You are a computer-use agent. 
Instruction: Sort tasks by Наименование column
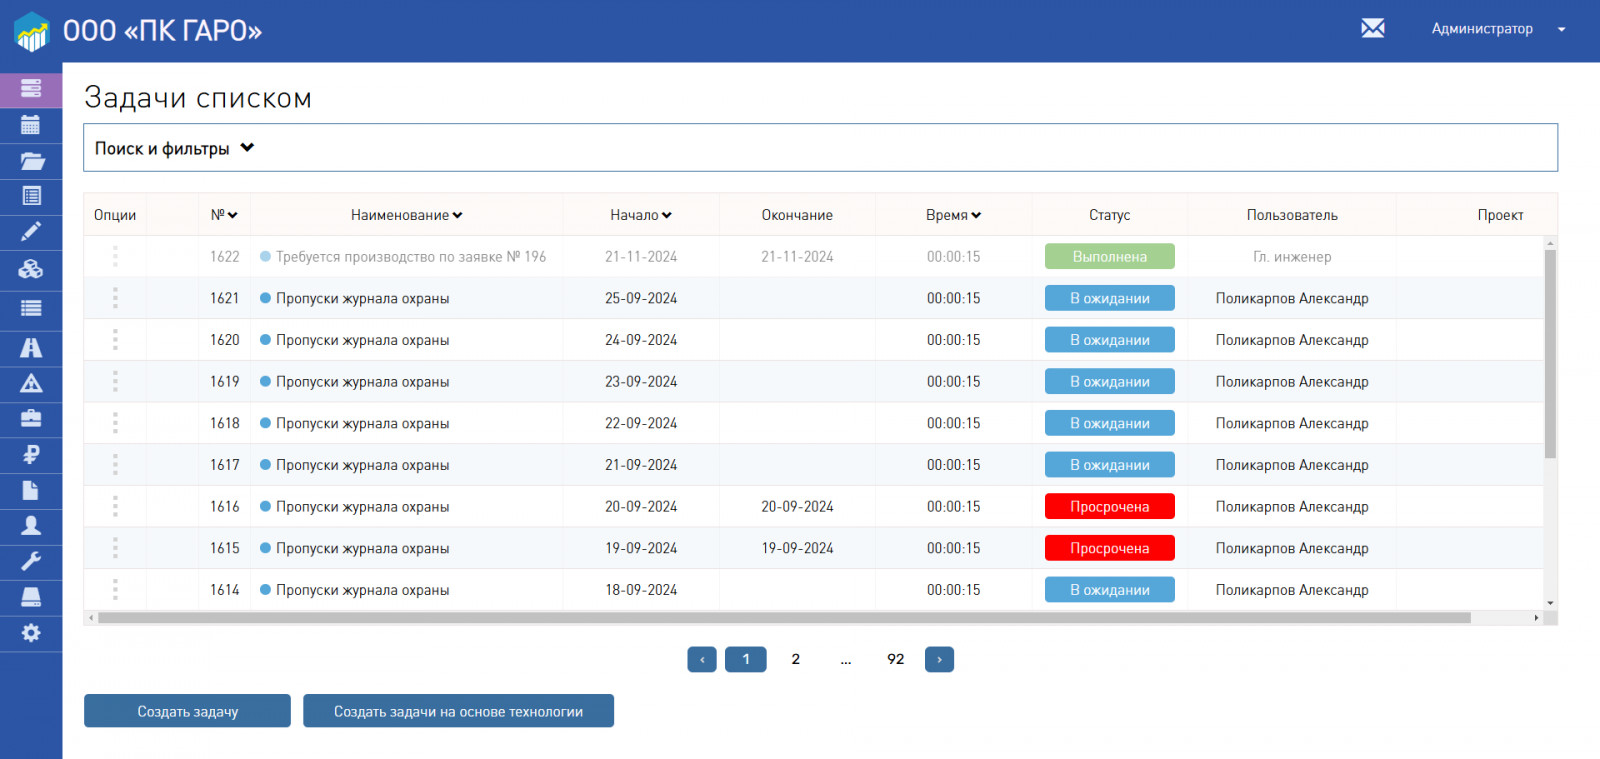pyautogui.click(x=407, y=215)
